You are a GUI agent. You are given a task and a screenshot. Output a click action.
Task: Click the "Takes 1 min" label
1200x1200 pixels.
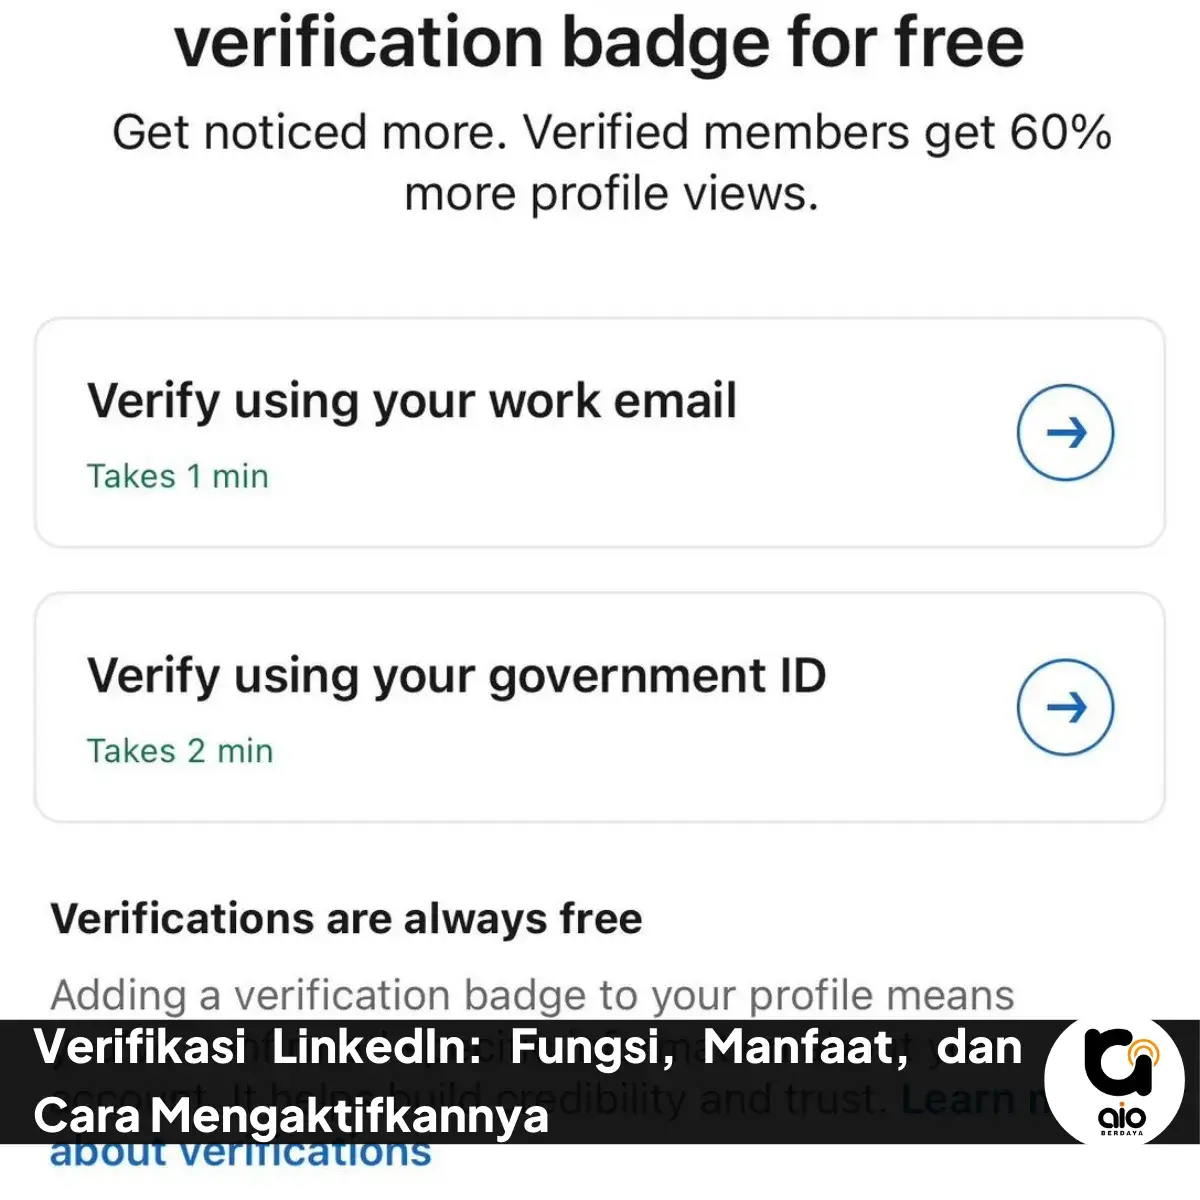177,476
